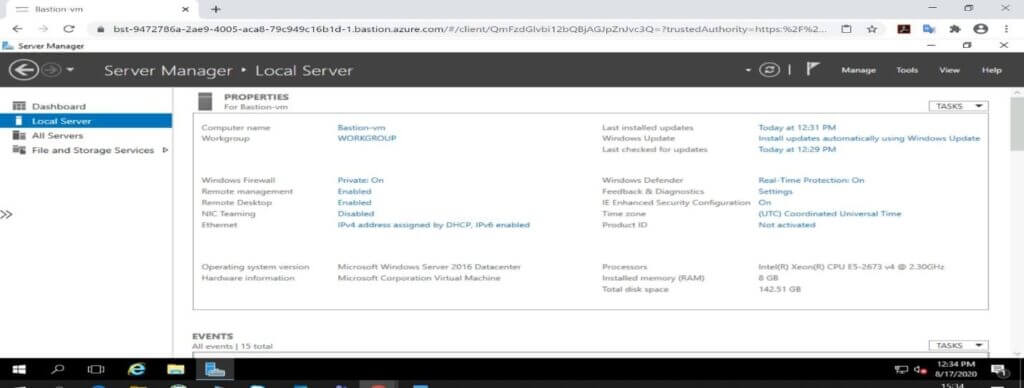Open the Help menu
1024x388 pixels.
tap(991, 71)
